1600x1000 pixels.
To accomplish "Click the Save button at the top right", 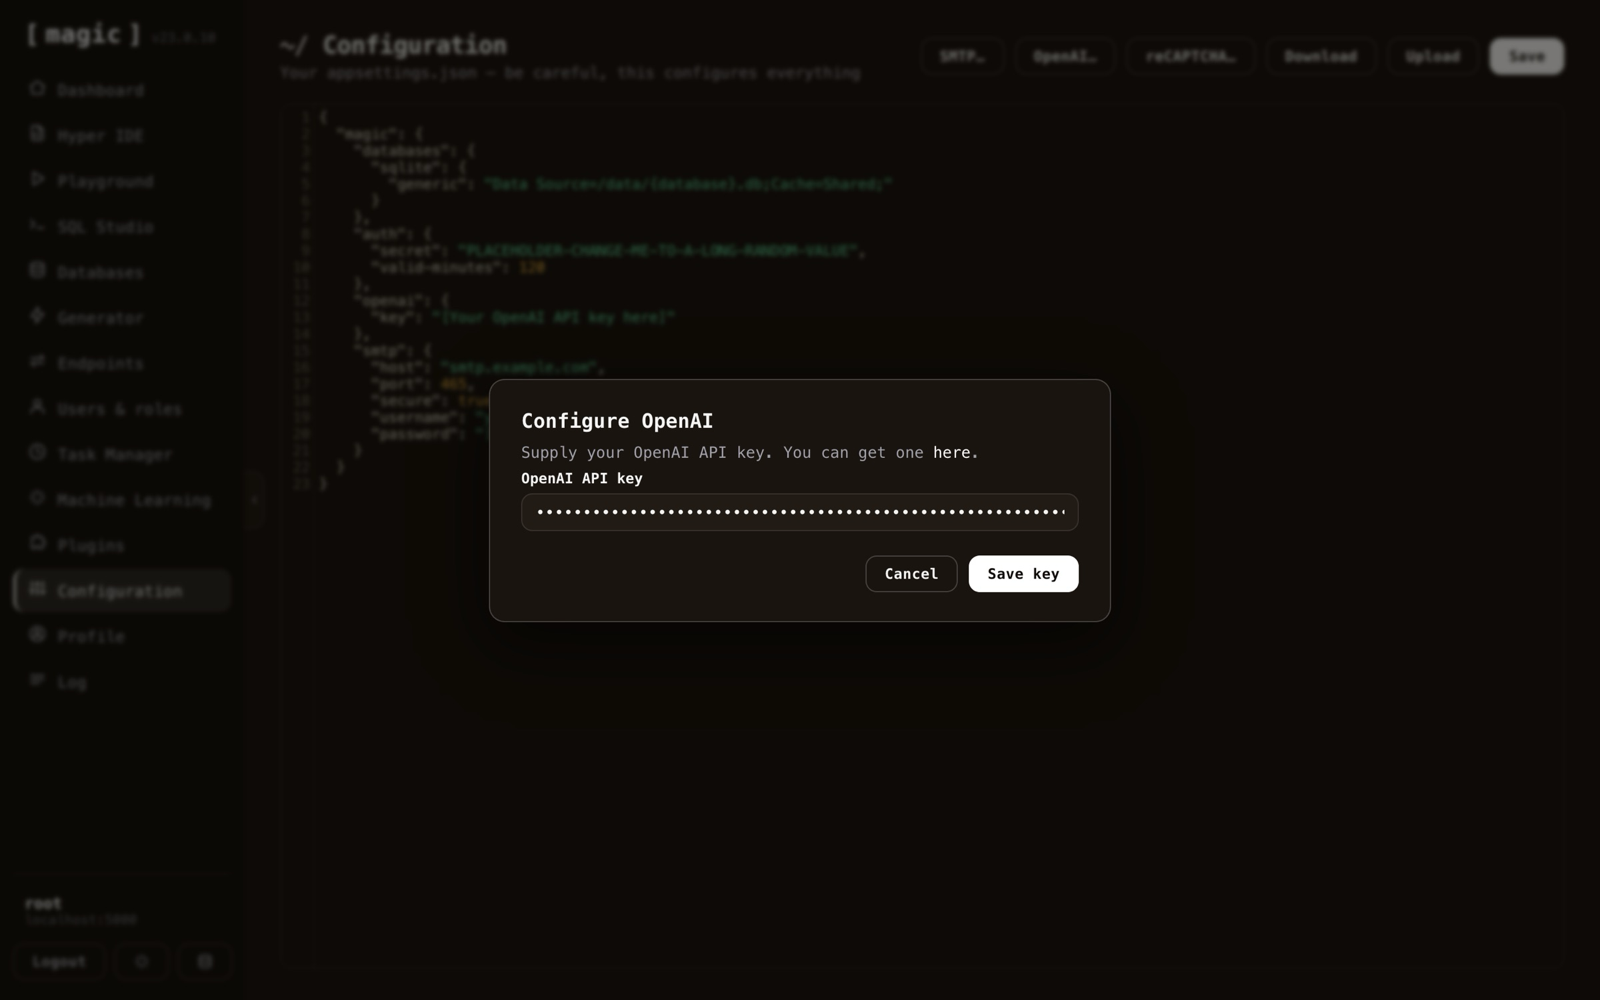I will pos(1526,56).
